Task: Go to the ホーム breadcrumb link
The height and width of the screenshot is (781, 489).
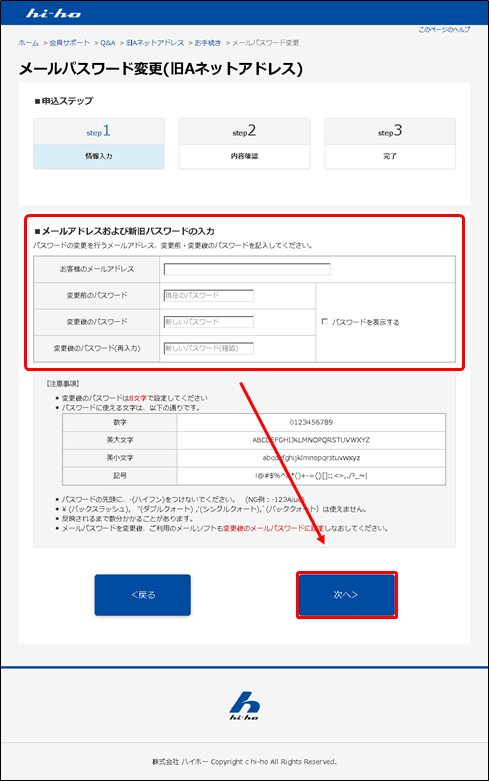Action: point(28,43)
